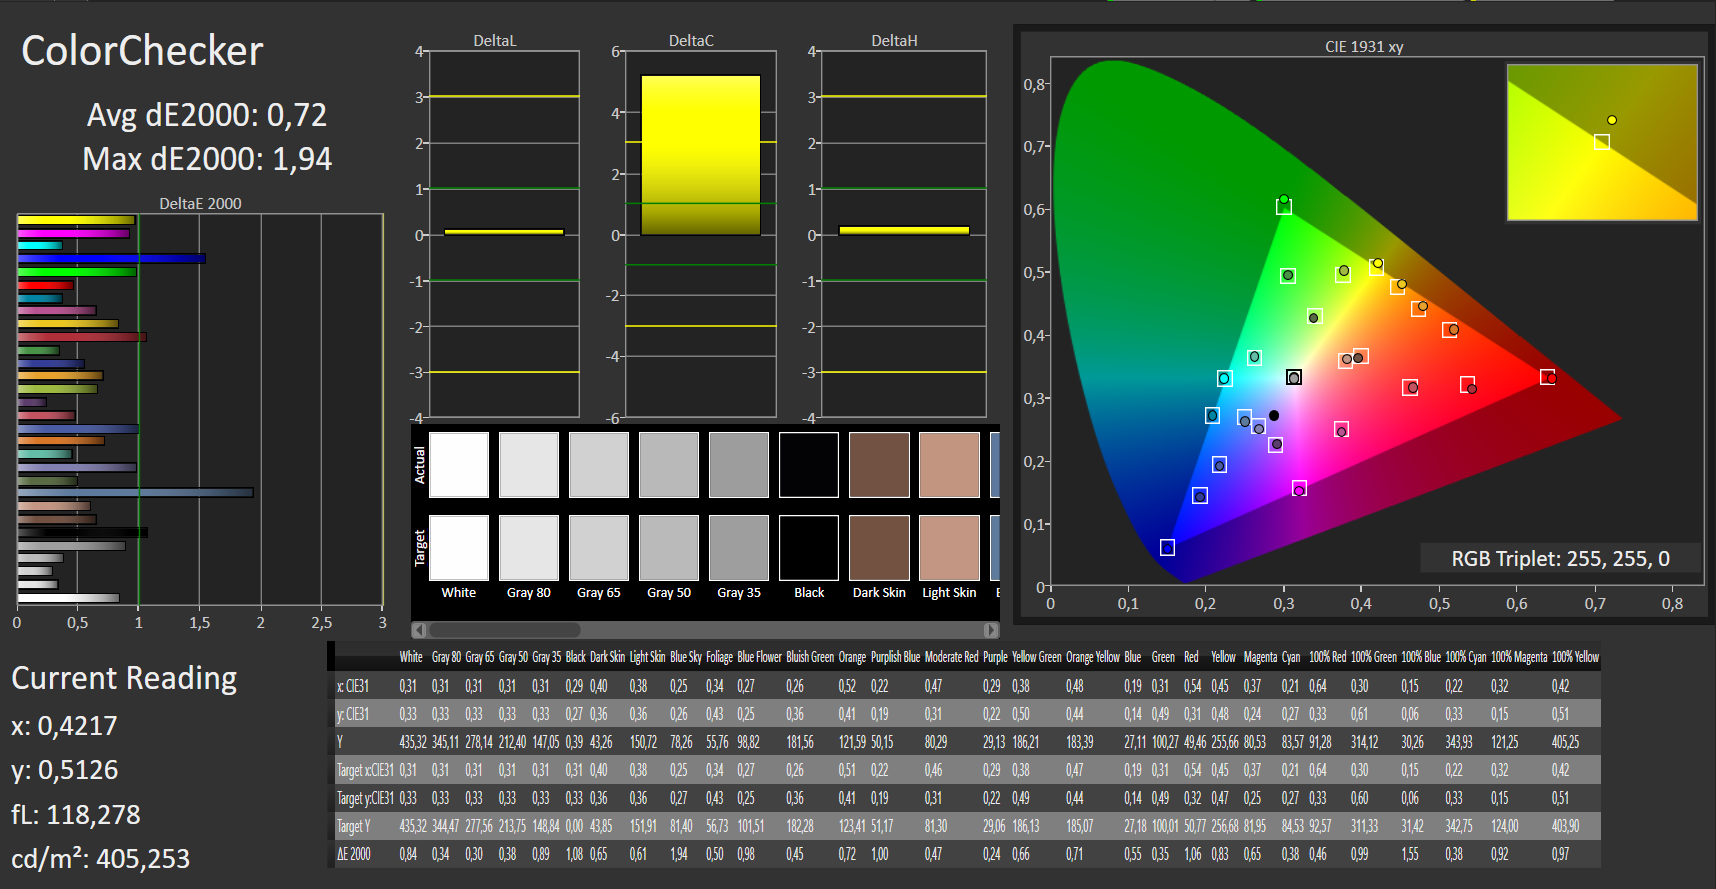Select the Blue Sky column in data table
The width and height of the screenshot is (1716, 889).
pos(685,657)
